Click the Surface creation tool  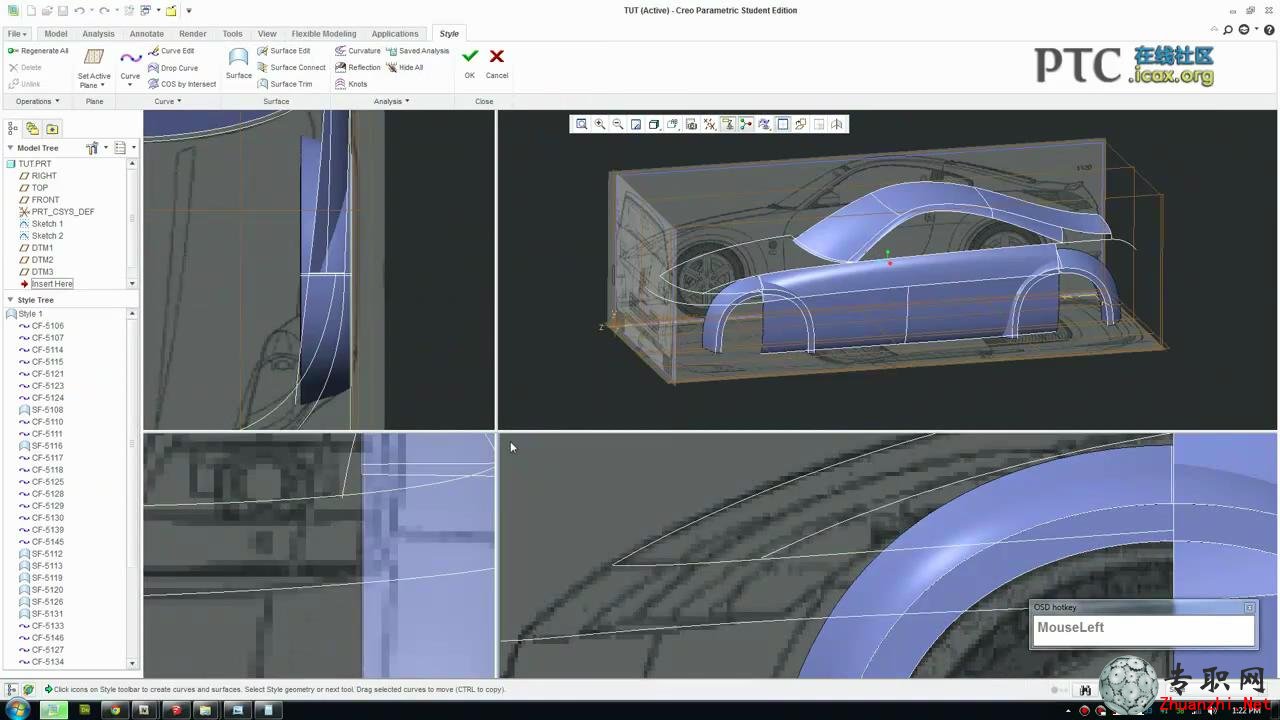click(238, 64)
